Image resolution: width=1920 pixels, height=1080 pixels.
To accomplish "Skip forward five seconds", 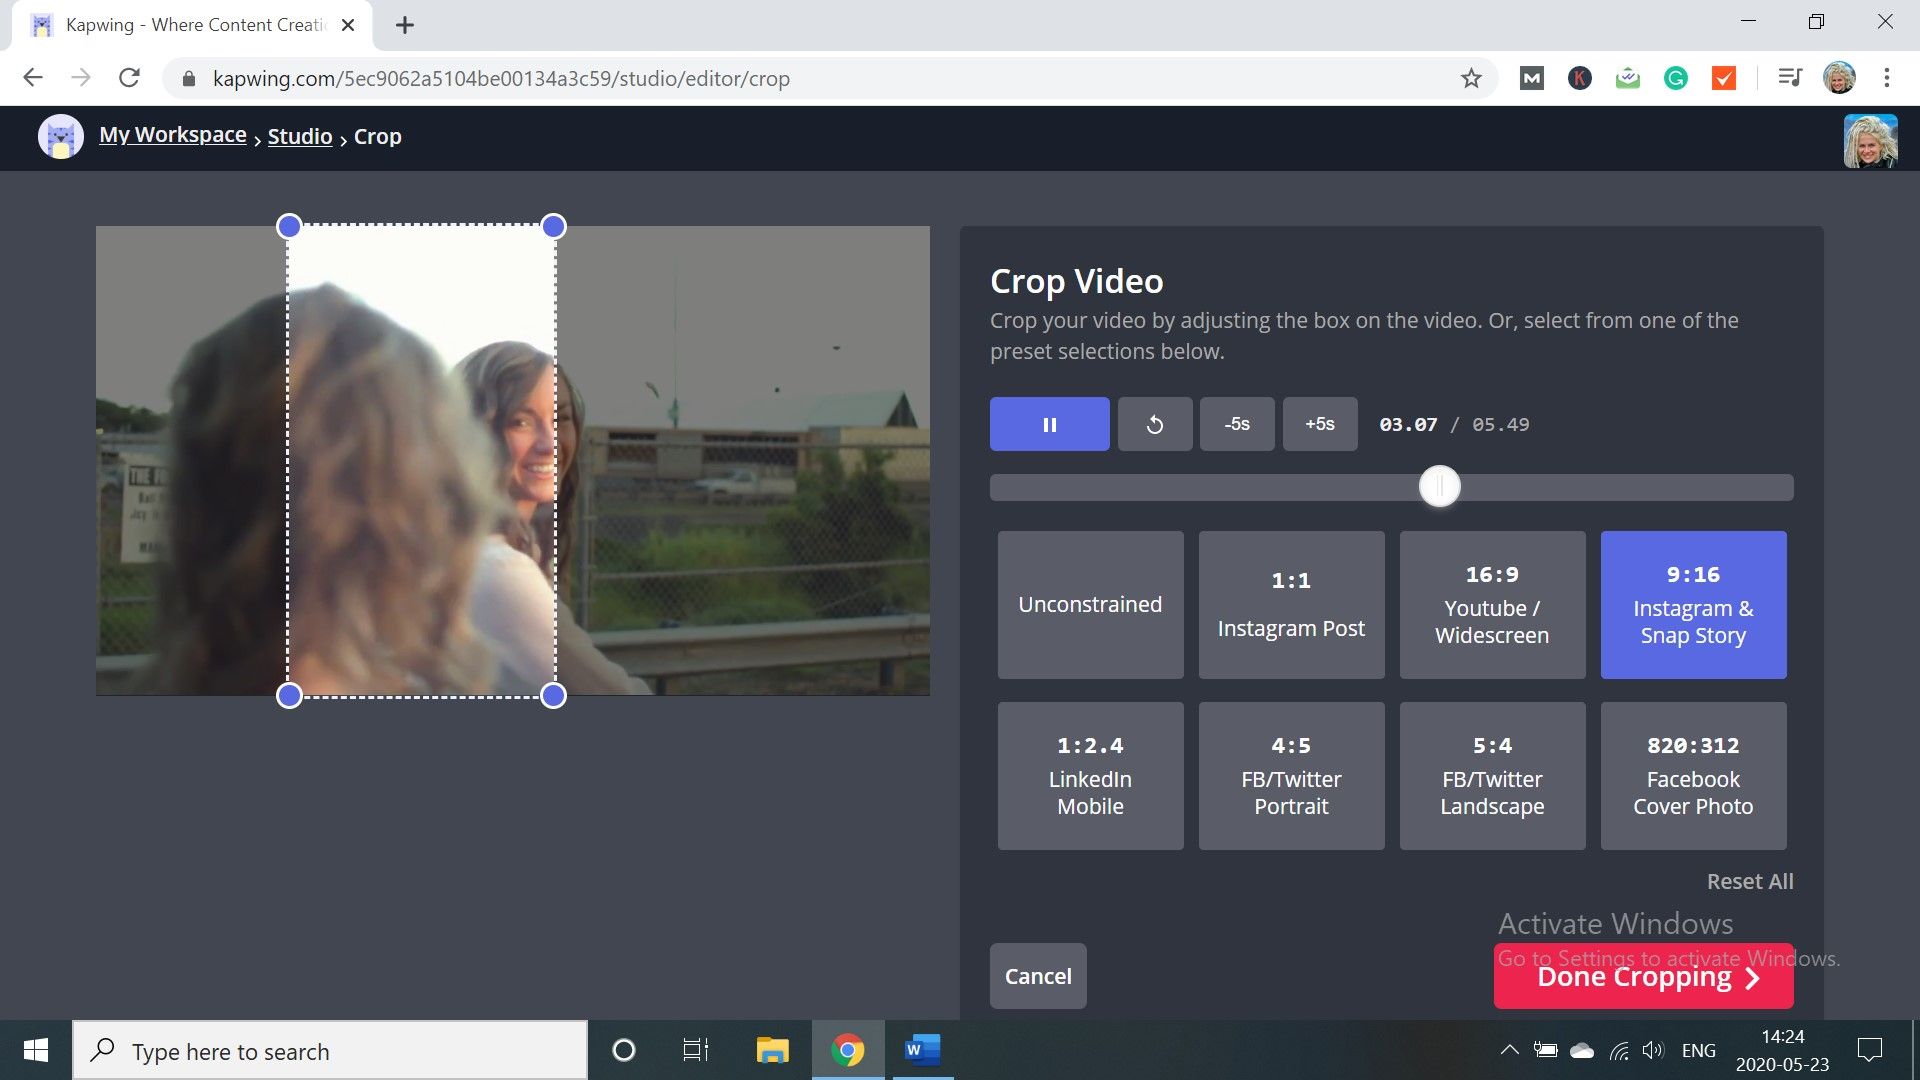I will pos(1319,424).
